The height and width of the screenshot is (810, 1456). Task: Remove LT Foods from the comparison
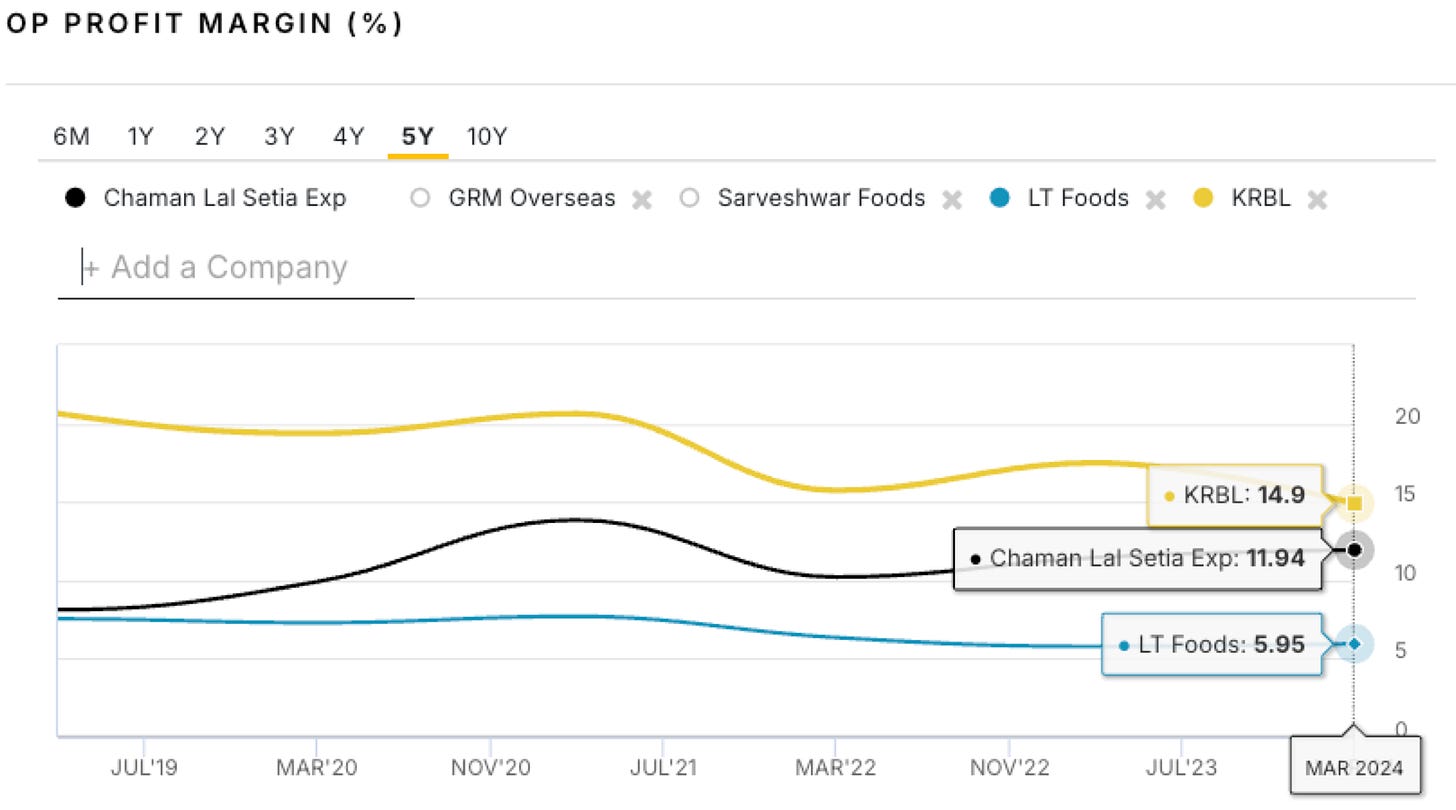[x=1156, y=198]
